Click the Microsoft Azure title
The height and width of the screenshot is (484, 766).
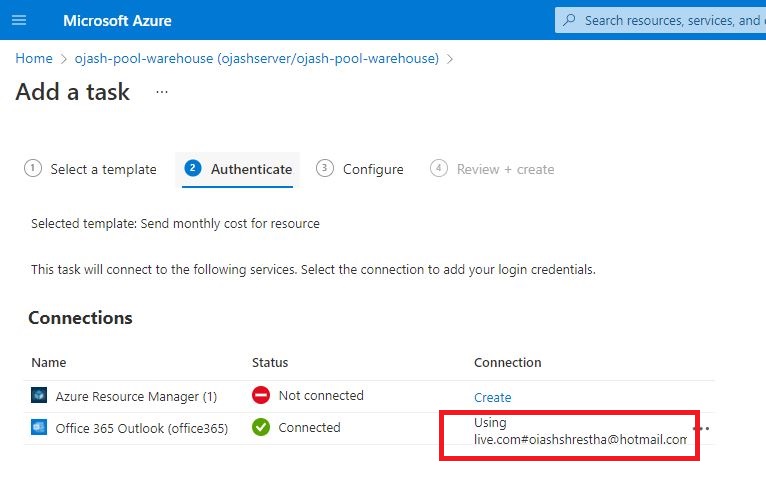point(117,20)
